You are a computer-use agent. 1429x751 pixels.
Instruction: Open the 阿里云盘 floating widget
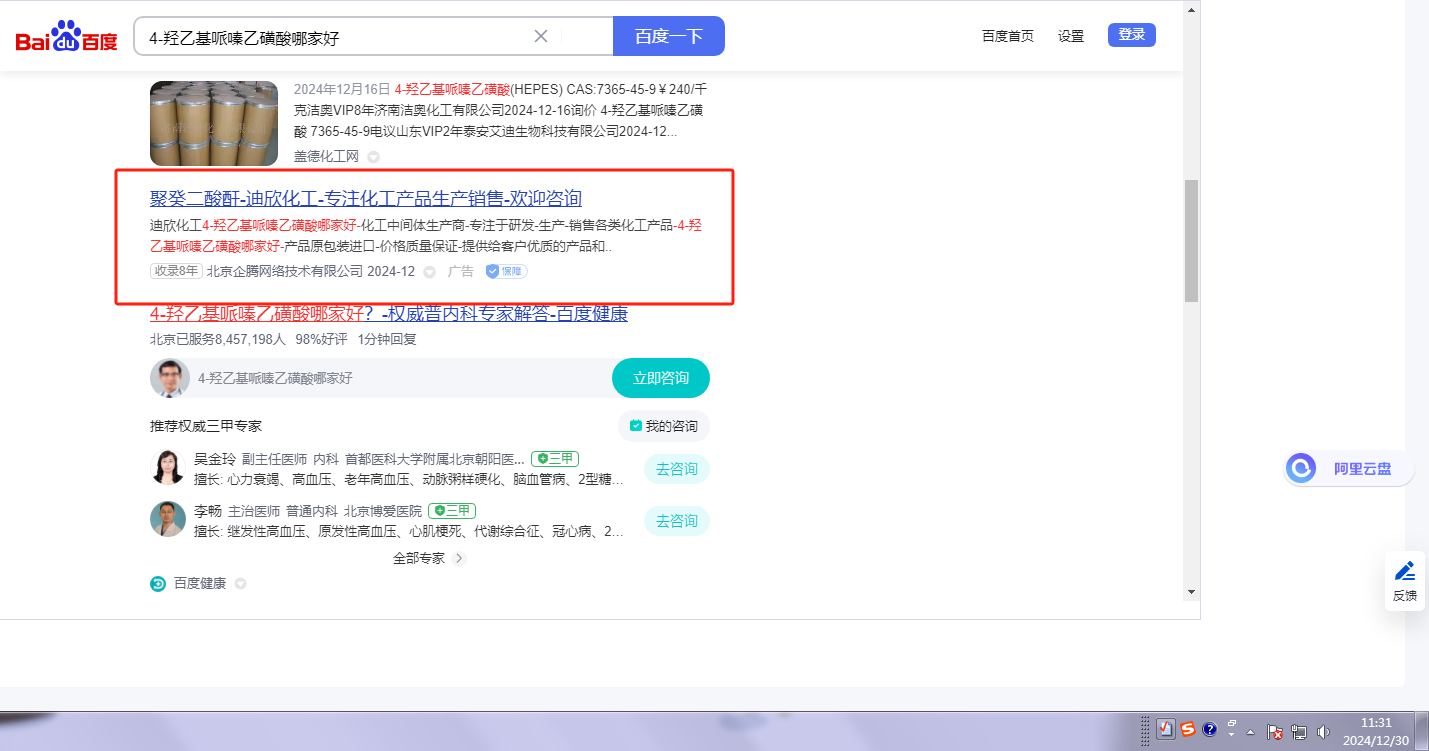1348,468
